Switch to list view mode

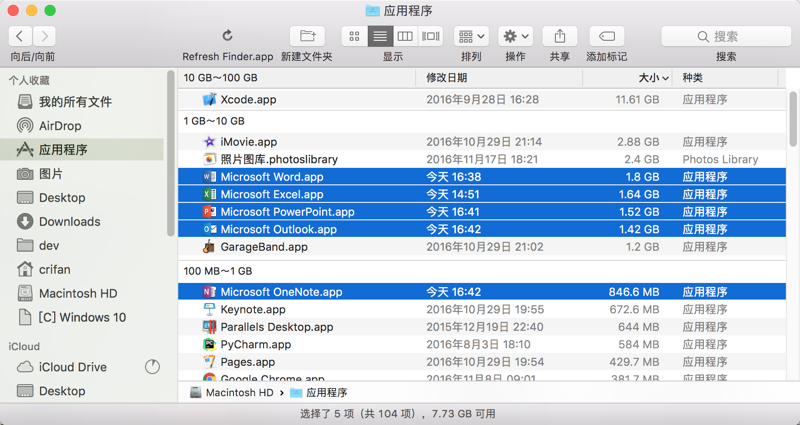380,36
